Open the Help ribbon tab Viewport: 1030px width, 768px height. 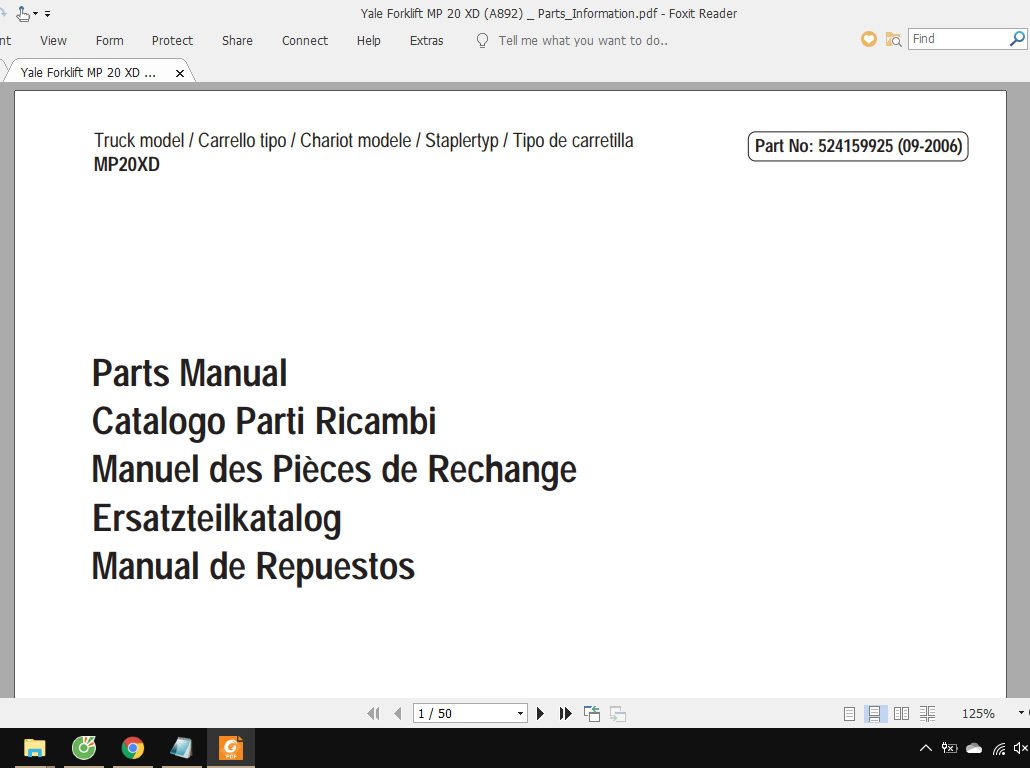point(369,41)
